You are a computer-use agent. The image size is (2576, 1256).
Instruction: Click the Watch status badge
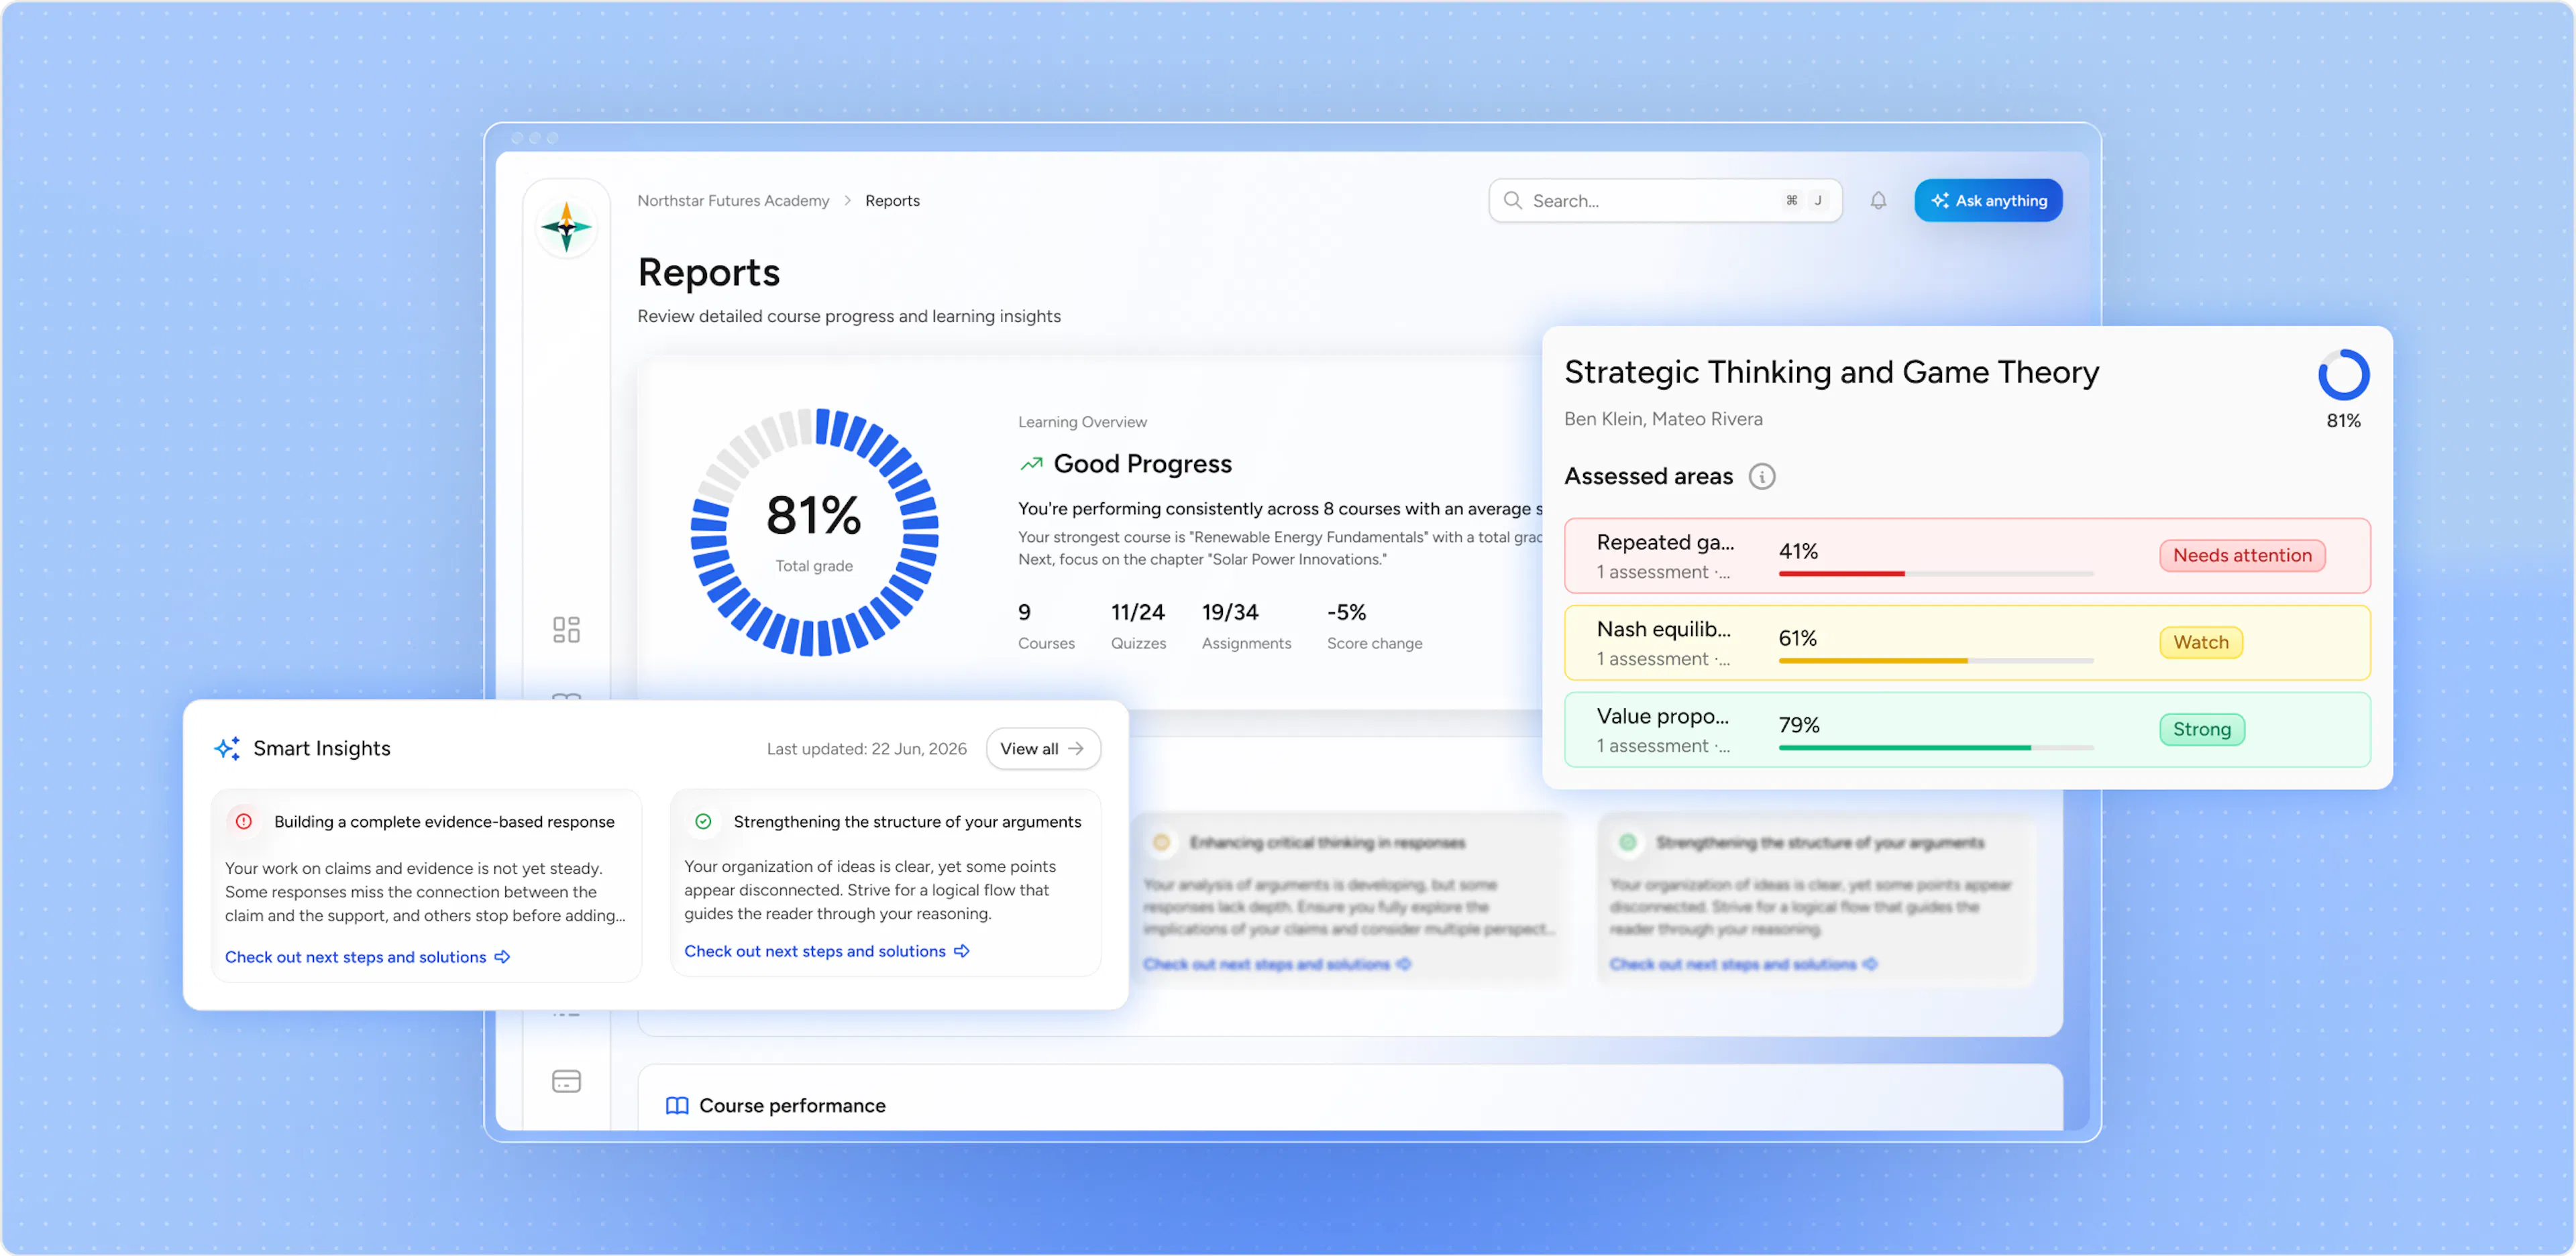click(x=2200, y=642)
